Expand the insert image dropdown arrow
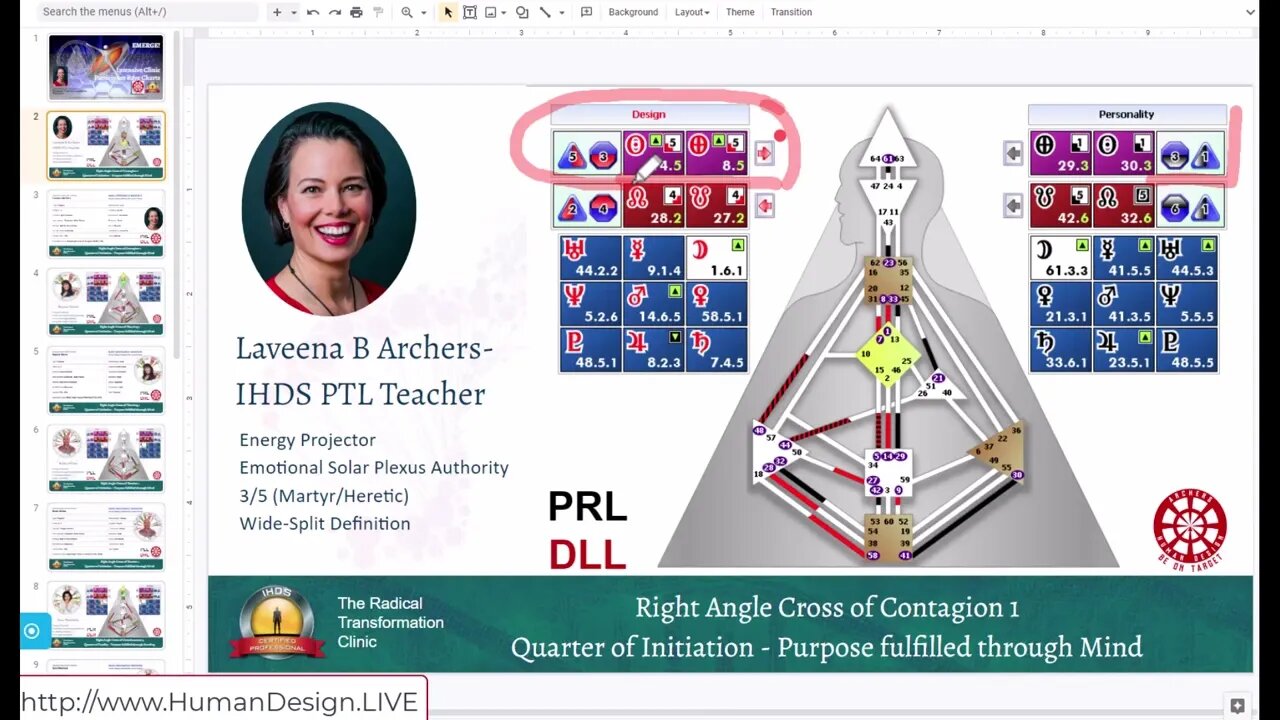 pos(502,12)
